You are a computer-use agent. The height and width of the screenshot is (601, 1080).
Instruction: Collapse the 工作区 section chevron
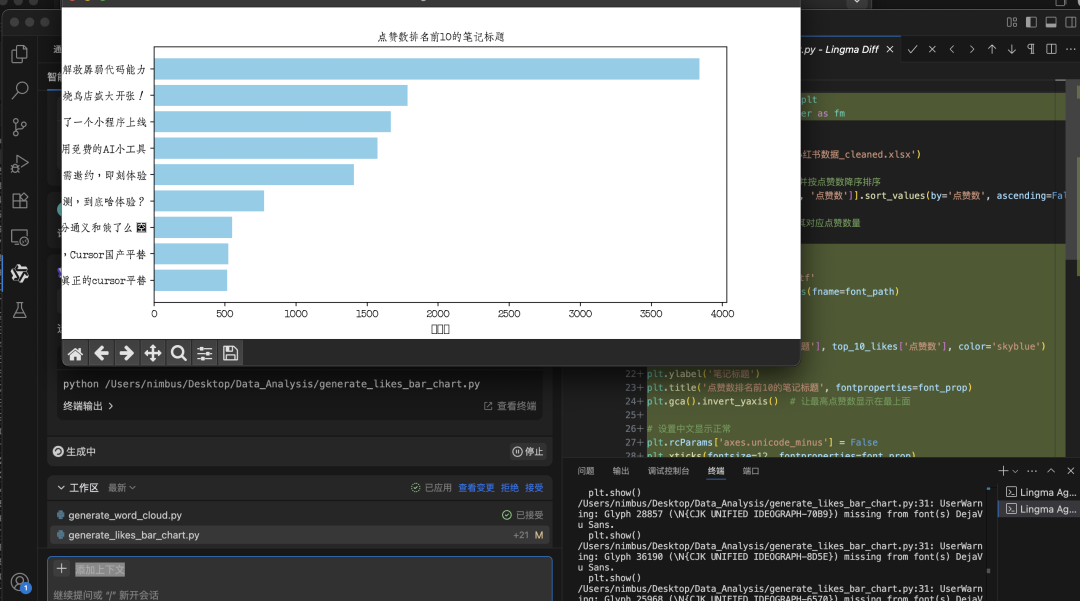point(60,488)
